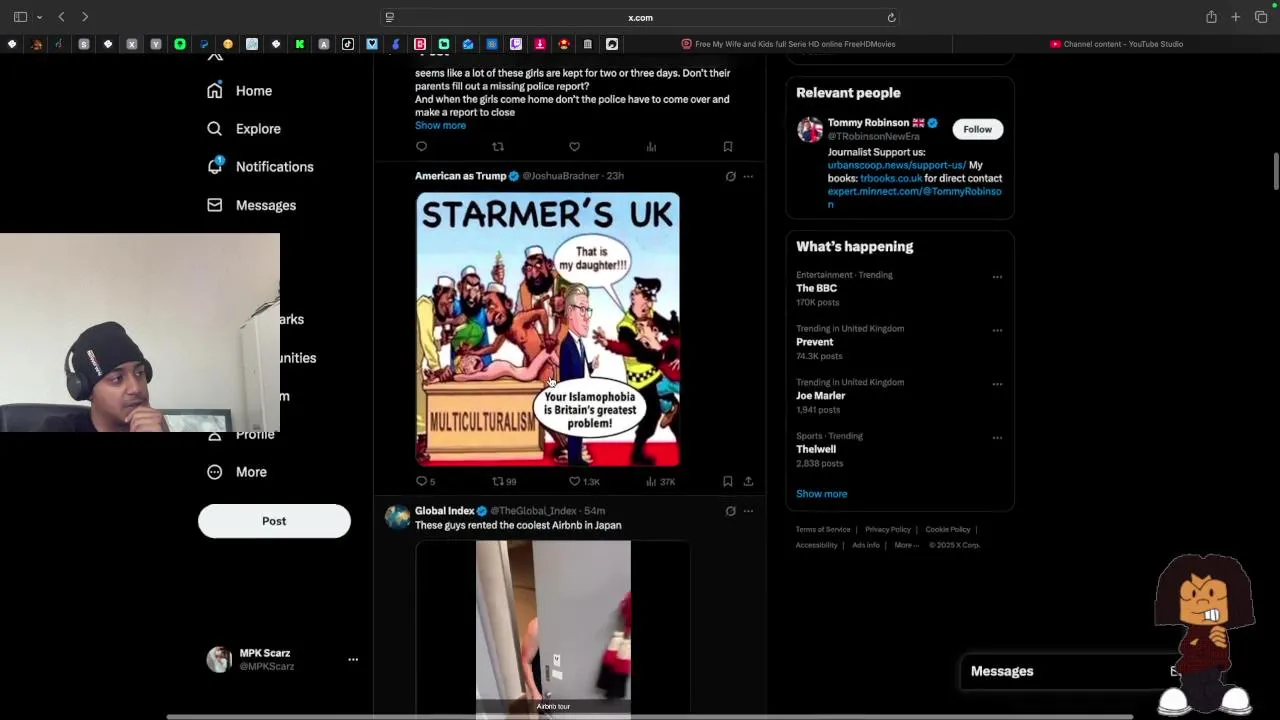Click the More circle ellipsis icon
This screenshot has height=720, width=1280.
(214, 472)
